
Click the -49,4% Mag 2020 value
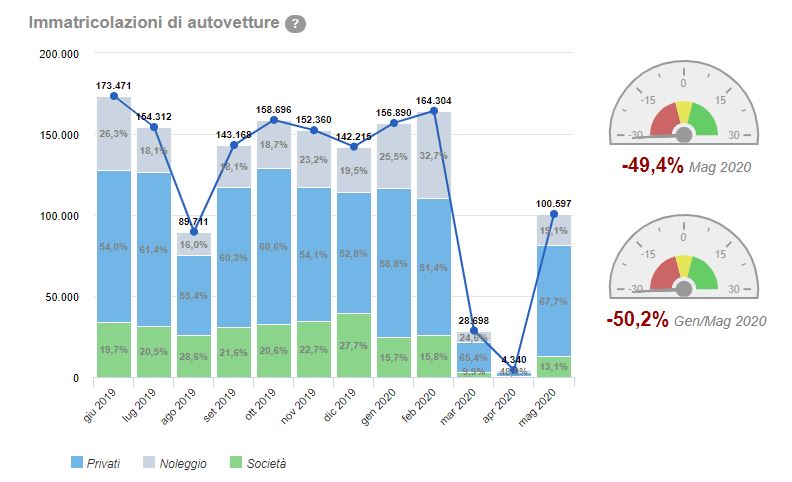(652, 166)
